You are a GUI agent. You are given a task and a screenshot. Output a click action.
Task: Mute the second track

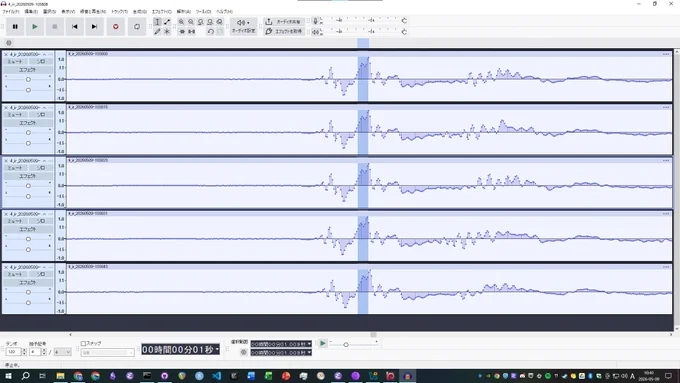15,115
